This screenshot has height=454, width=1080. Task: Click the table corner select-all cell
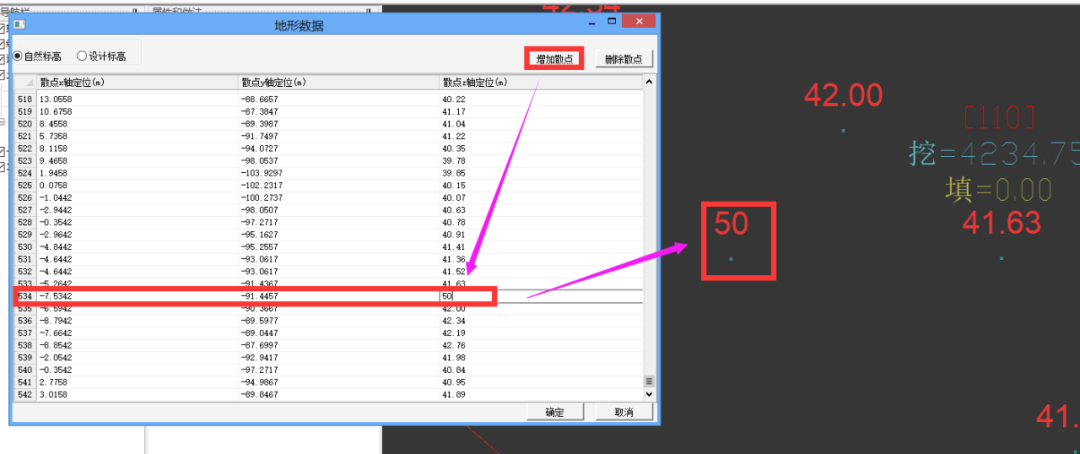25,82
